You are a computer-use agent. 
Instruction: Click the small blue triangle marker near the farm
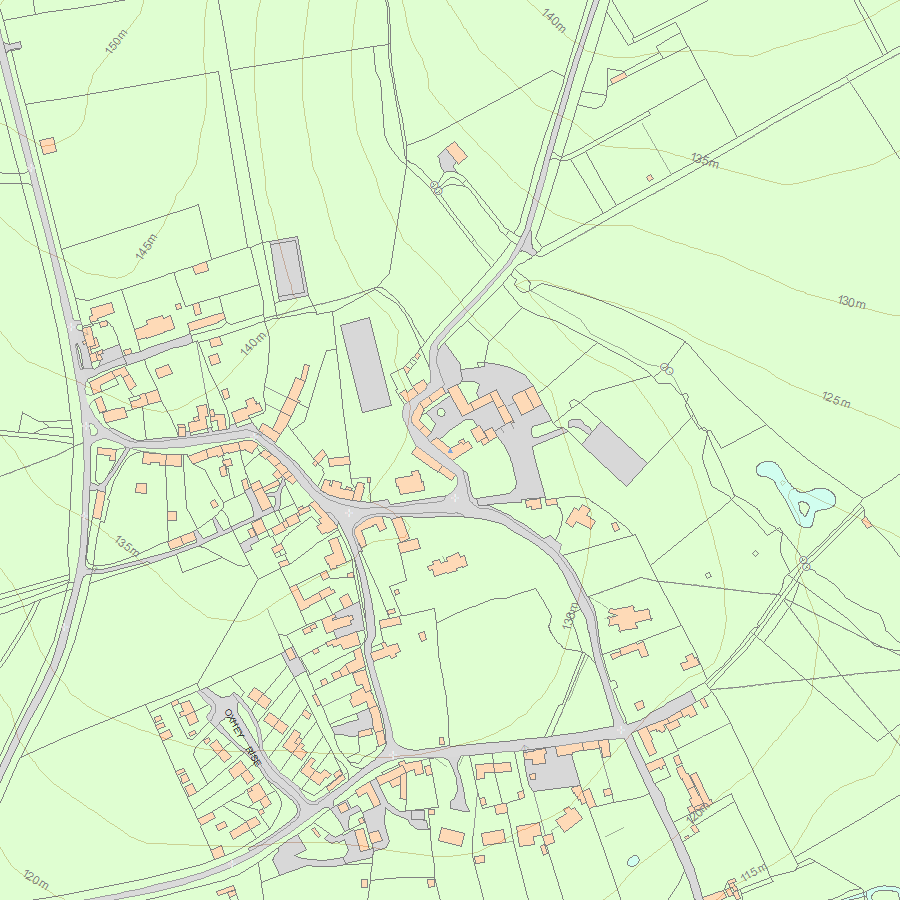[450, 451]
